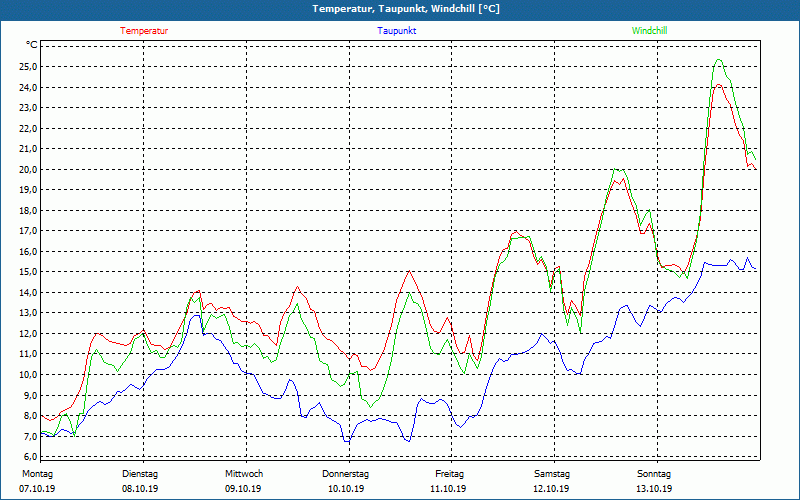
Task: Select the Dienstag 08.10.19 axis label
Action: [140, 481]
